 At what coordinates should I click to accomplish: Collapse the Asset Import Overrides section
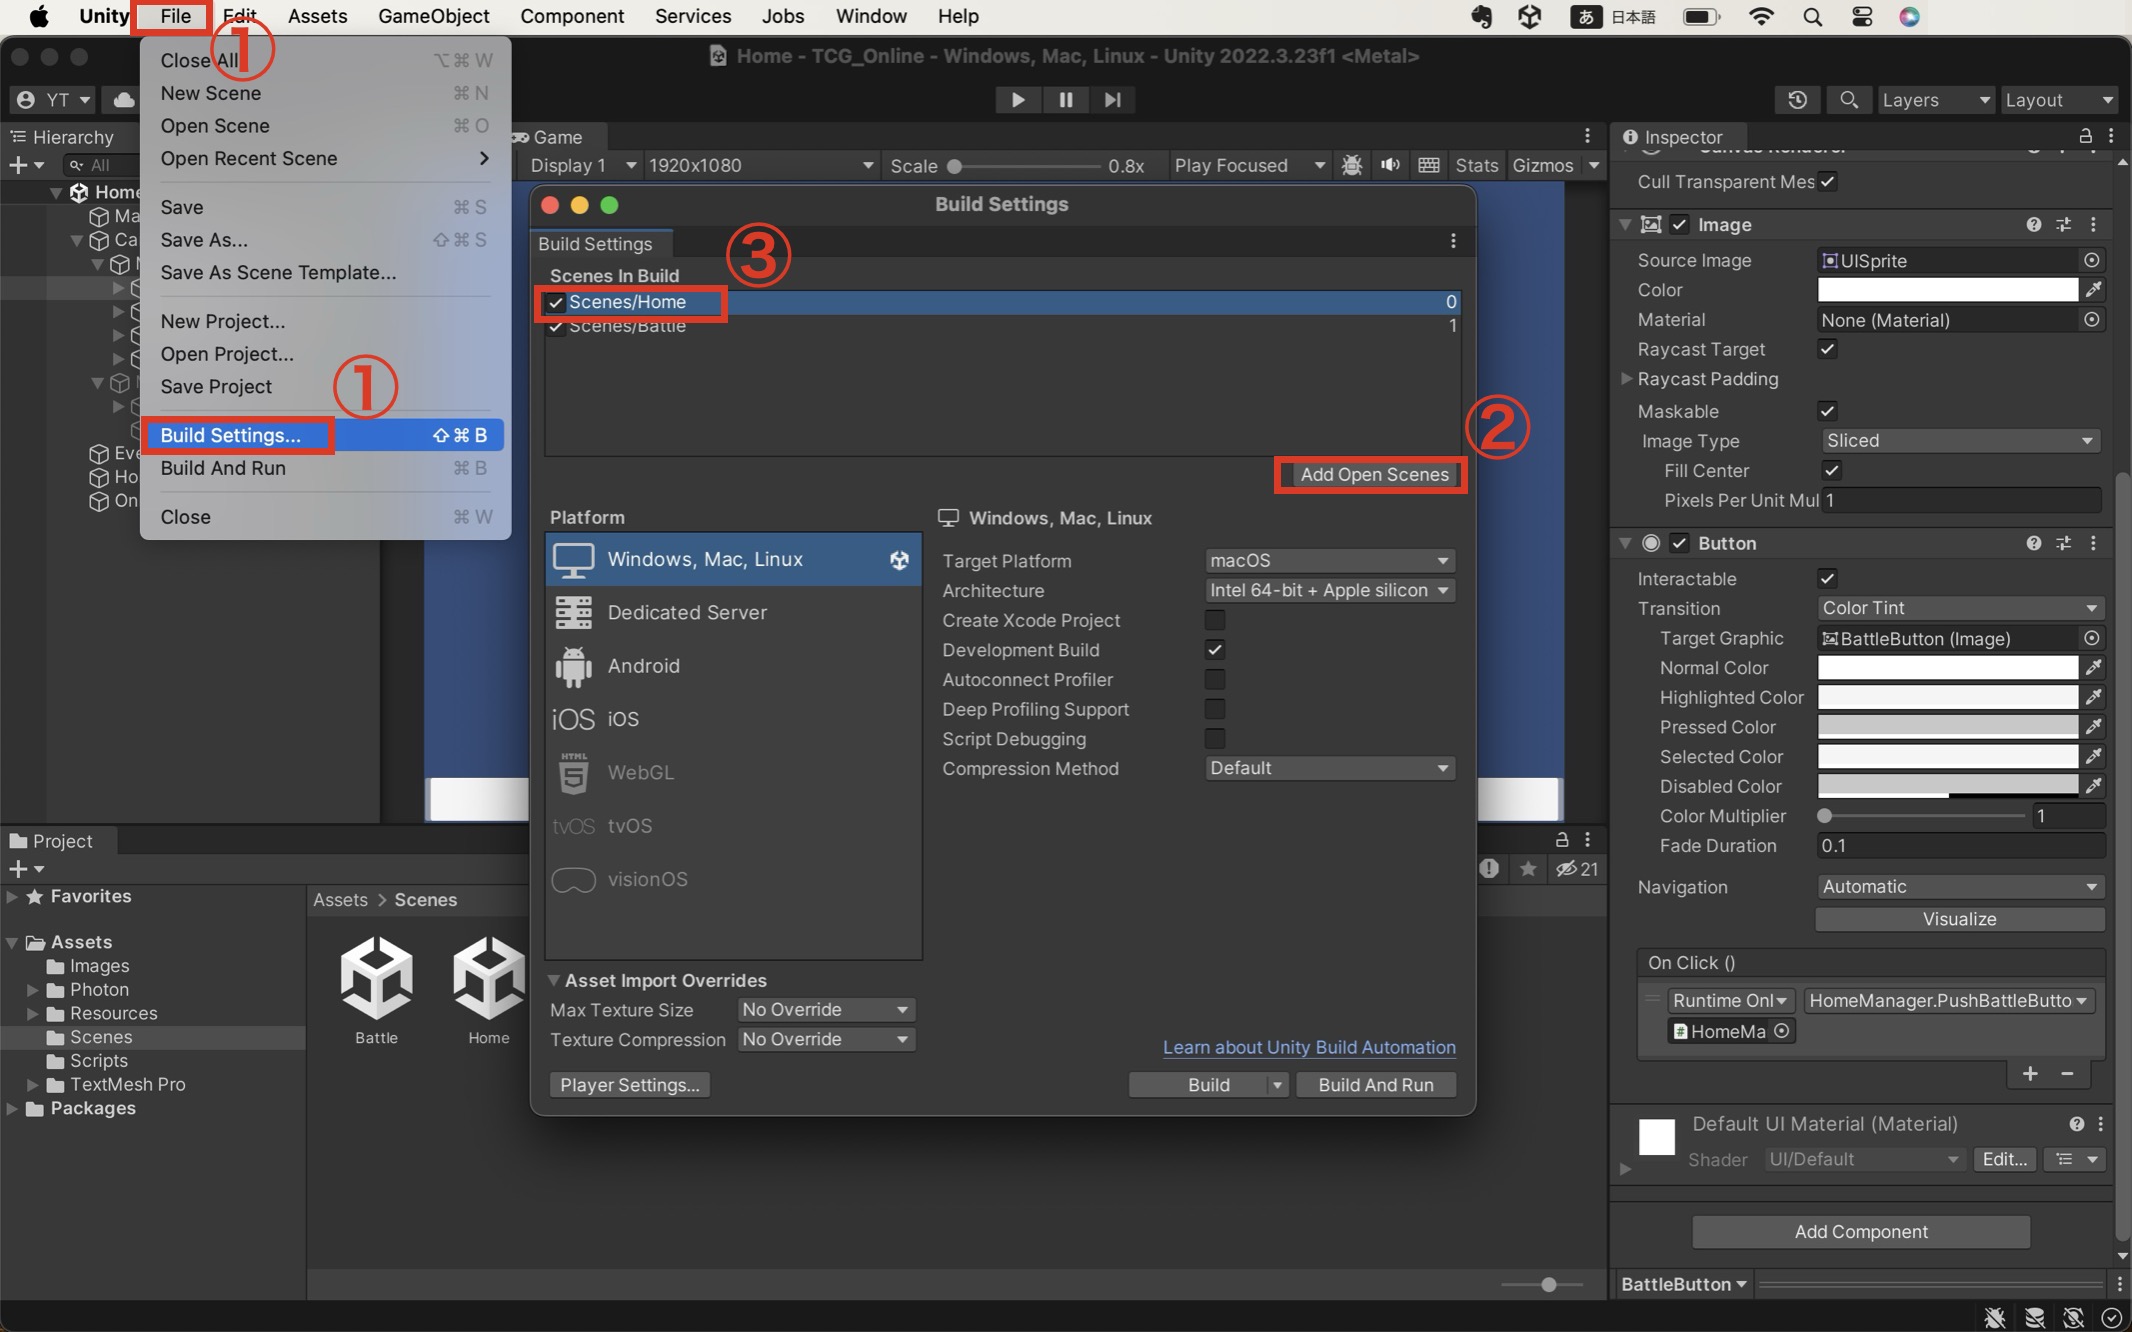click(x=554, y=980)
